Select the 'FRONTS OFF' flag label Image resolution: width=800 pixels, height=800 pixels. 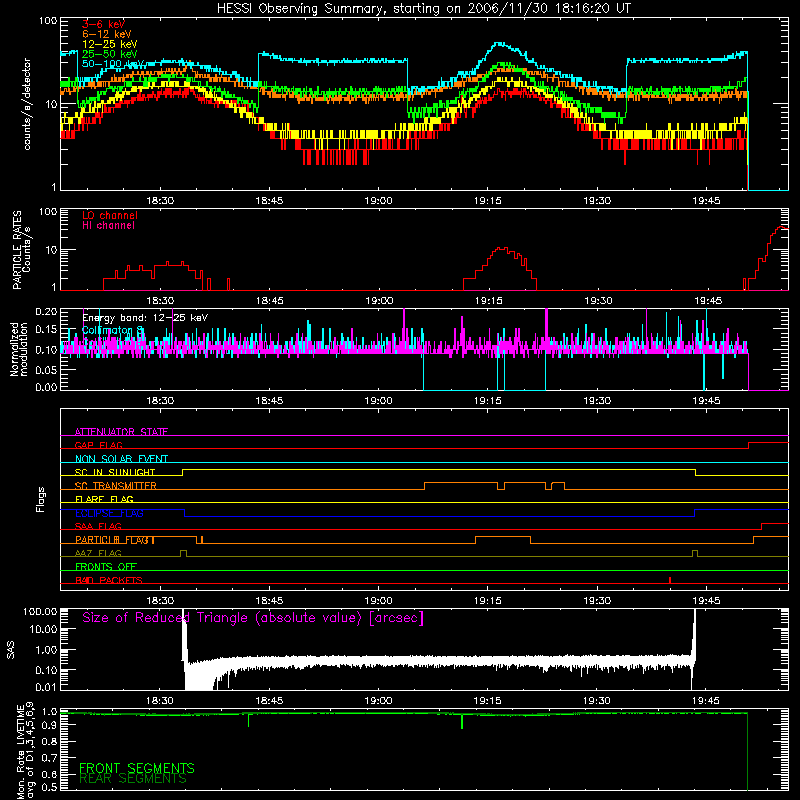click(106, 567)
